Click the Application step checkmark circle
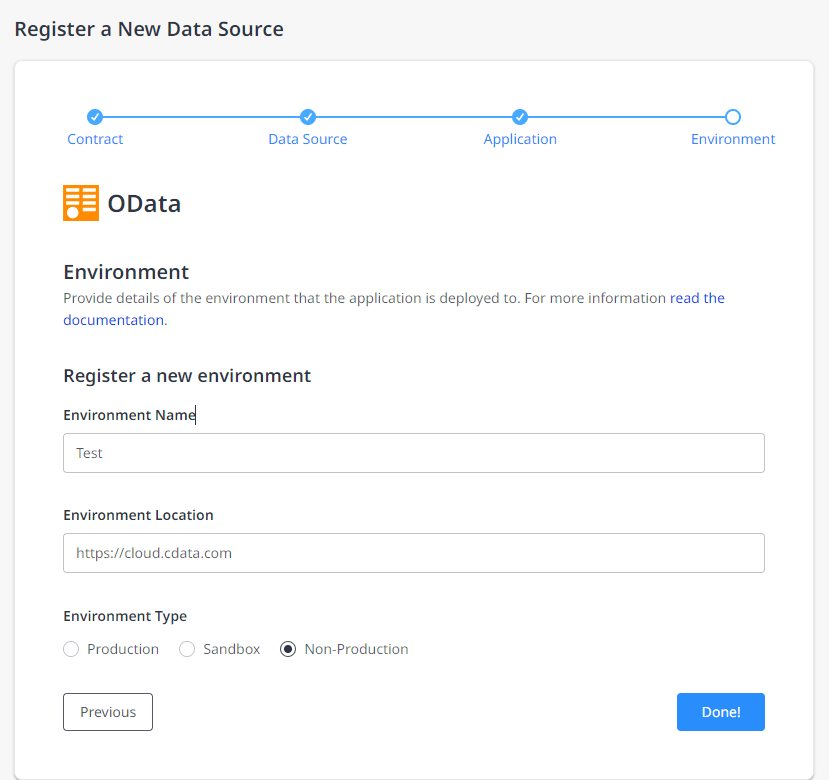 (x=520, y=117)
